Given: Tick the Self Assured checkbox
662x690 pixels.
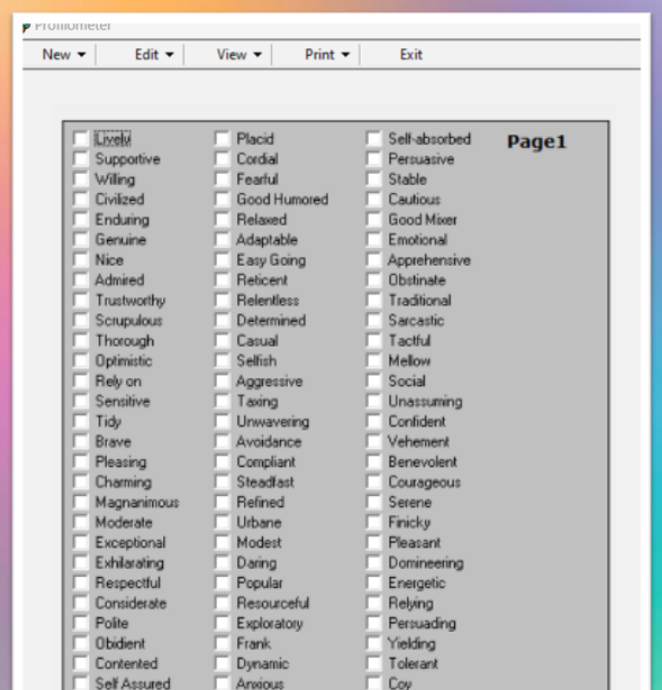Looking at the screenshot, I should tap(81, 683).
